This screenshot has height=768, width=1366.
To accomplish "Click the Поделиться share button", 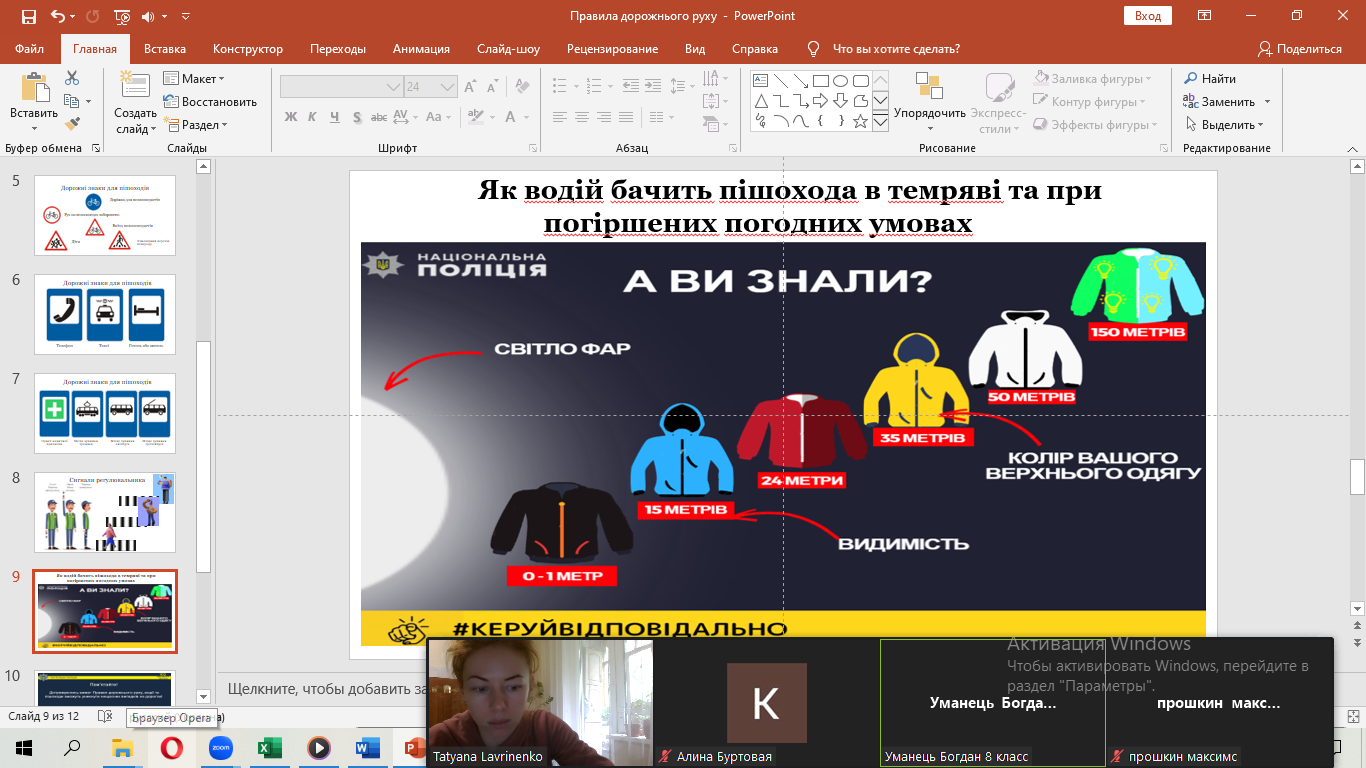I will click(1300, 49).
